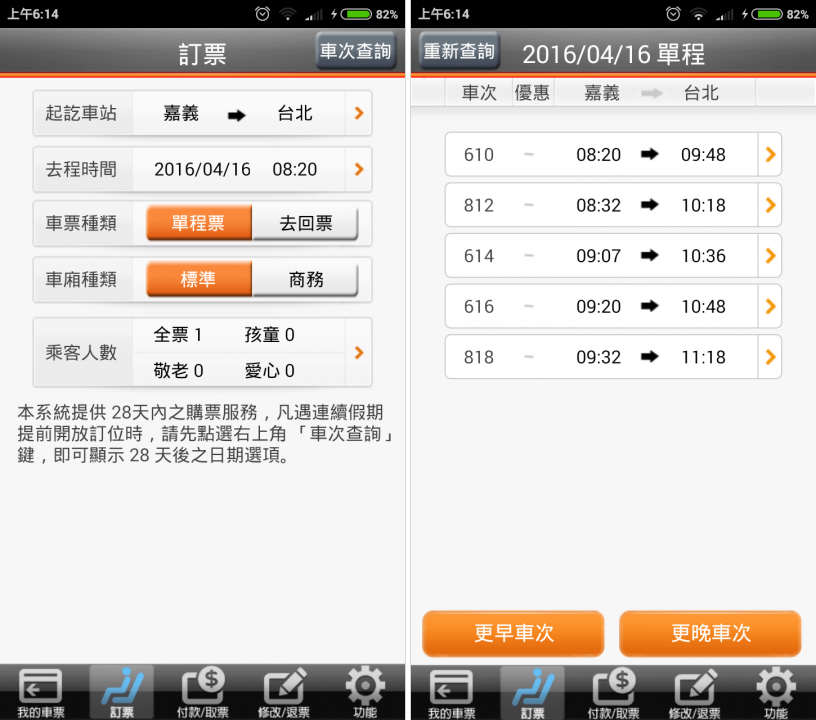Open the 我的車票 ticket icon on booking screen
Viewport: 816px width, 720px height.
click(x=40, y=690)
